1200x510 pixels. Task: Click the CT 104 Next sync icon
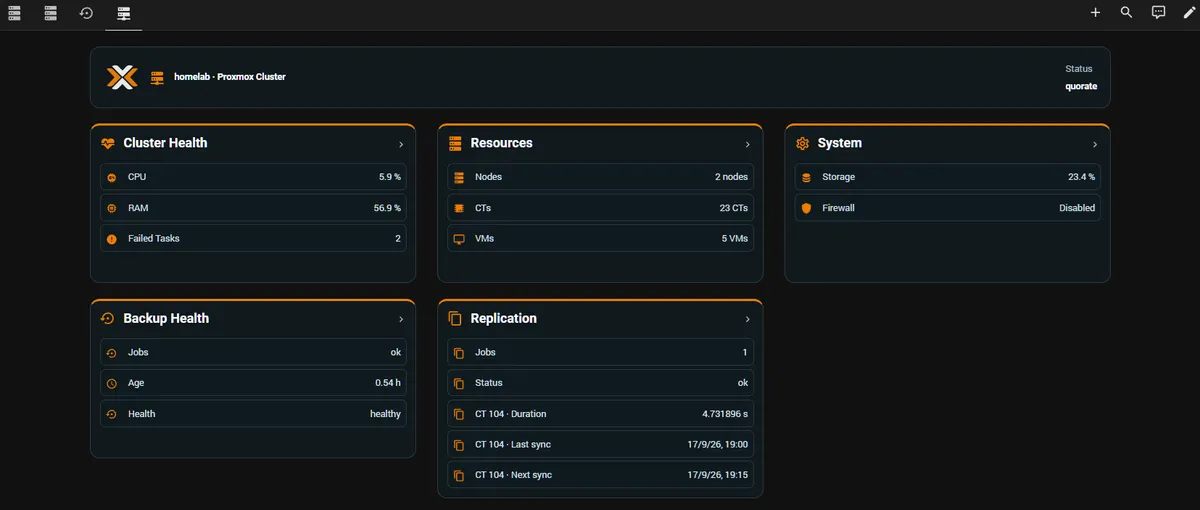coord(459,475)
